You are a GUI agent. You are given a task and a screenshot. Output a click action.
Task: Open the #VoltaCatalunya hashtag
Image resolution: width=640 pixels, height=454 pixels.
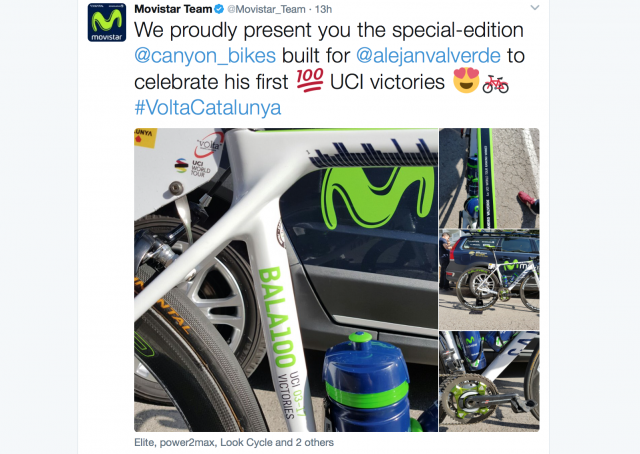[x=208, y=108]
